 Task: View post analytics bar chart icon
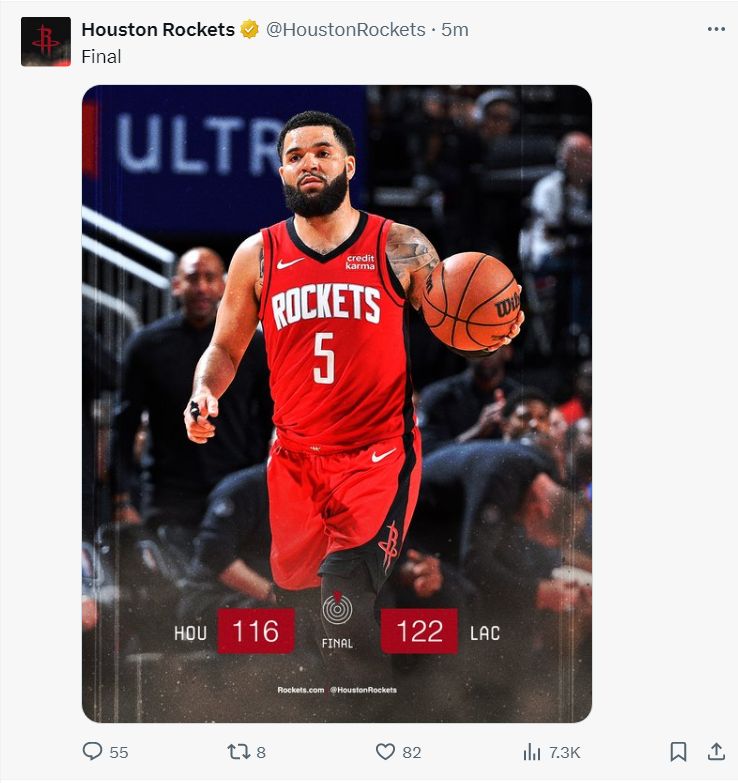click(532, 752)
